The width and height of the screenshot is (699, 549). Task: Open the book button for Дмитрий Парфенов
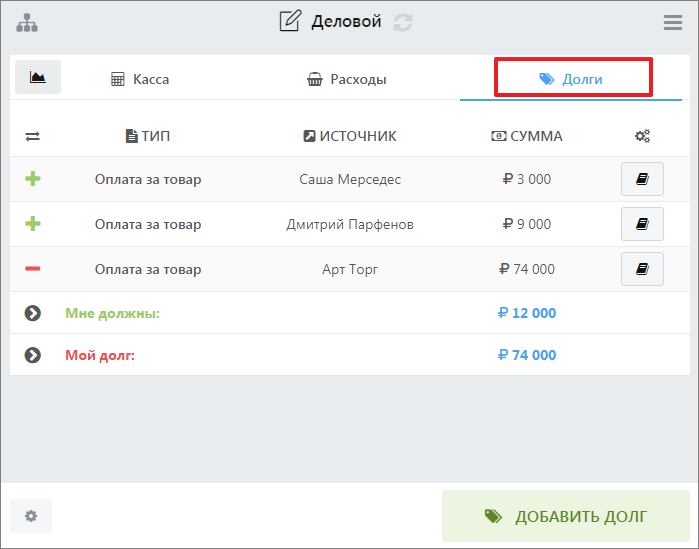(642, 224)
